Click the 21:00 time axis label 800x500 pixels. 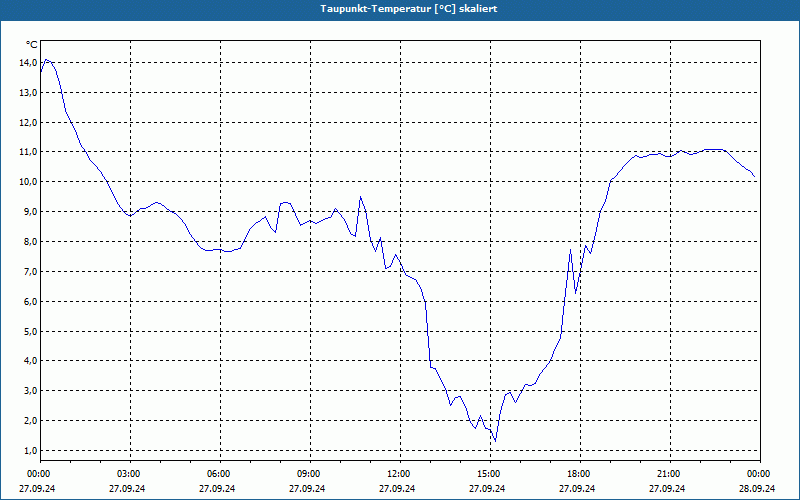click(669, 474)
